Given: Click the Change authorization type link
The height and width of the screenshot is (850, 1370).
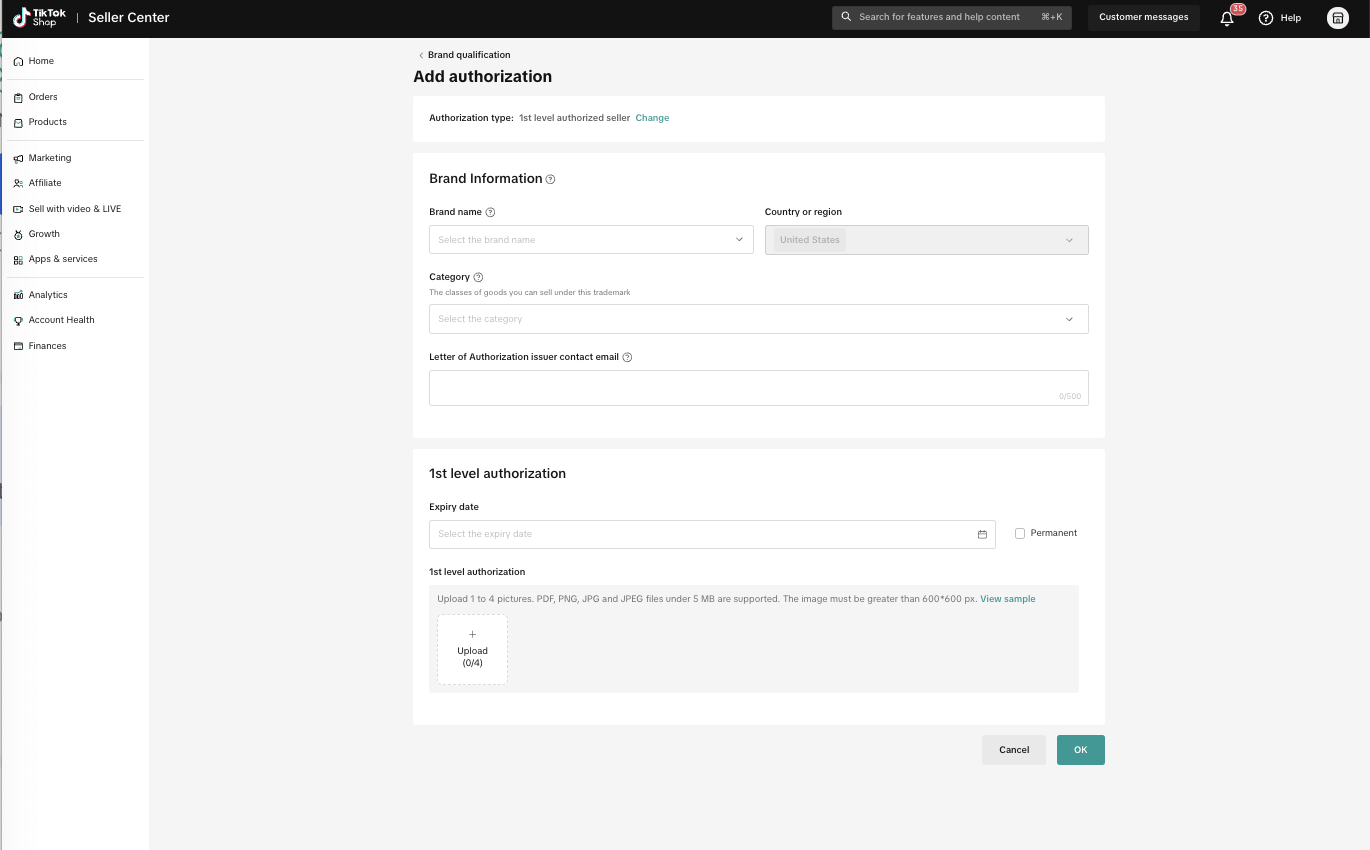Looking at the screenshot, I should [x=652, y=118].
